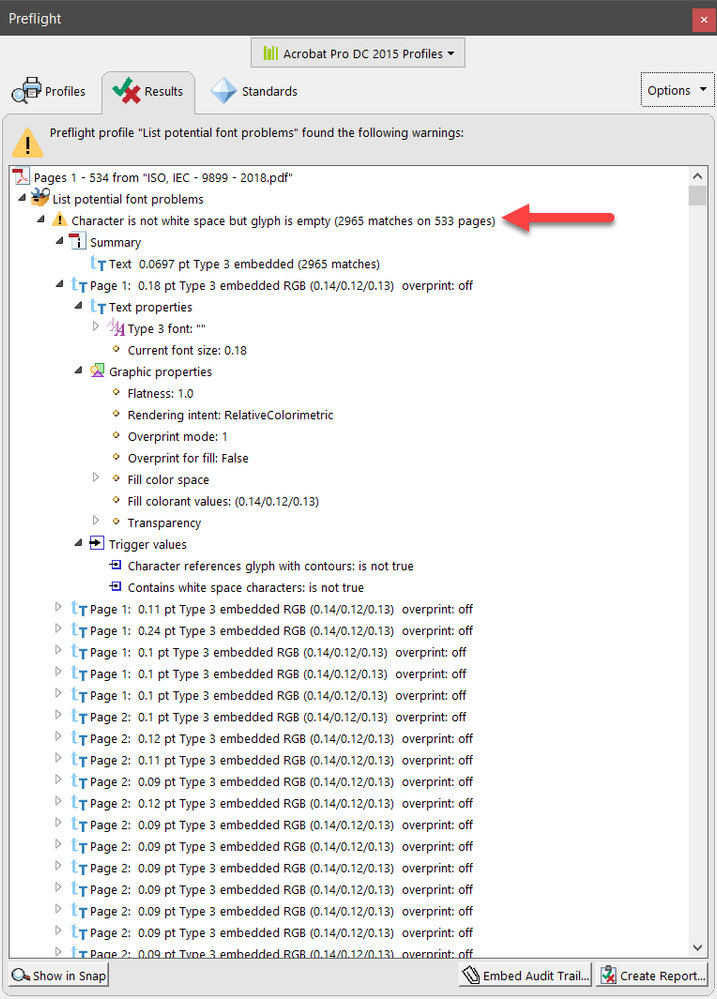Select the Page 1: 0.24 pt Type 3 row
717x999 pixels.
click(281, 631)
